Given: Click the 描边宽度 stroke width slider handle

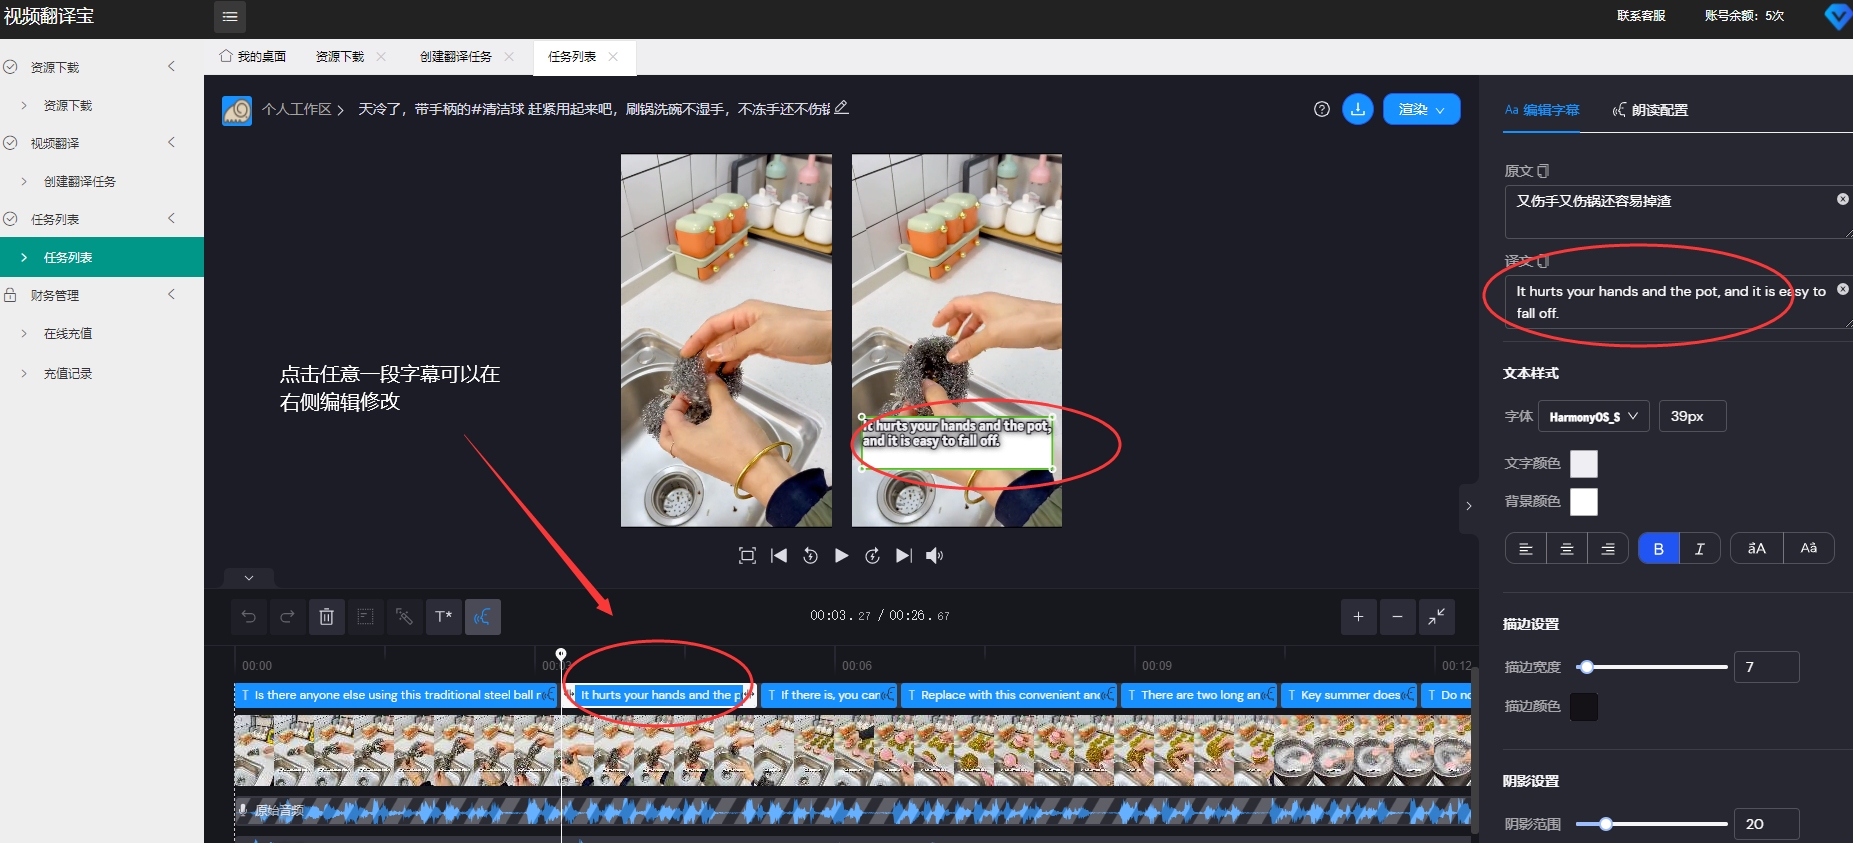Looking at the screenshot, I should pyautogui.click(x=1586, y=667).
